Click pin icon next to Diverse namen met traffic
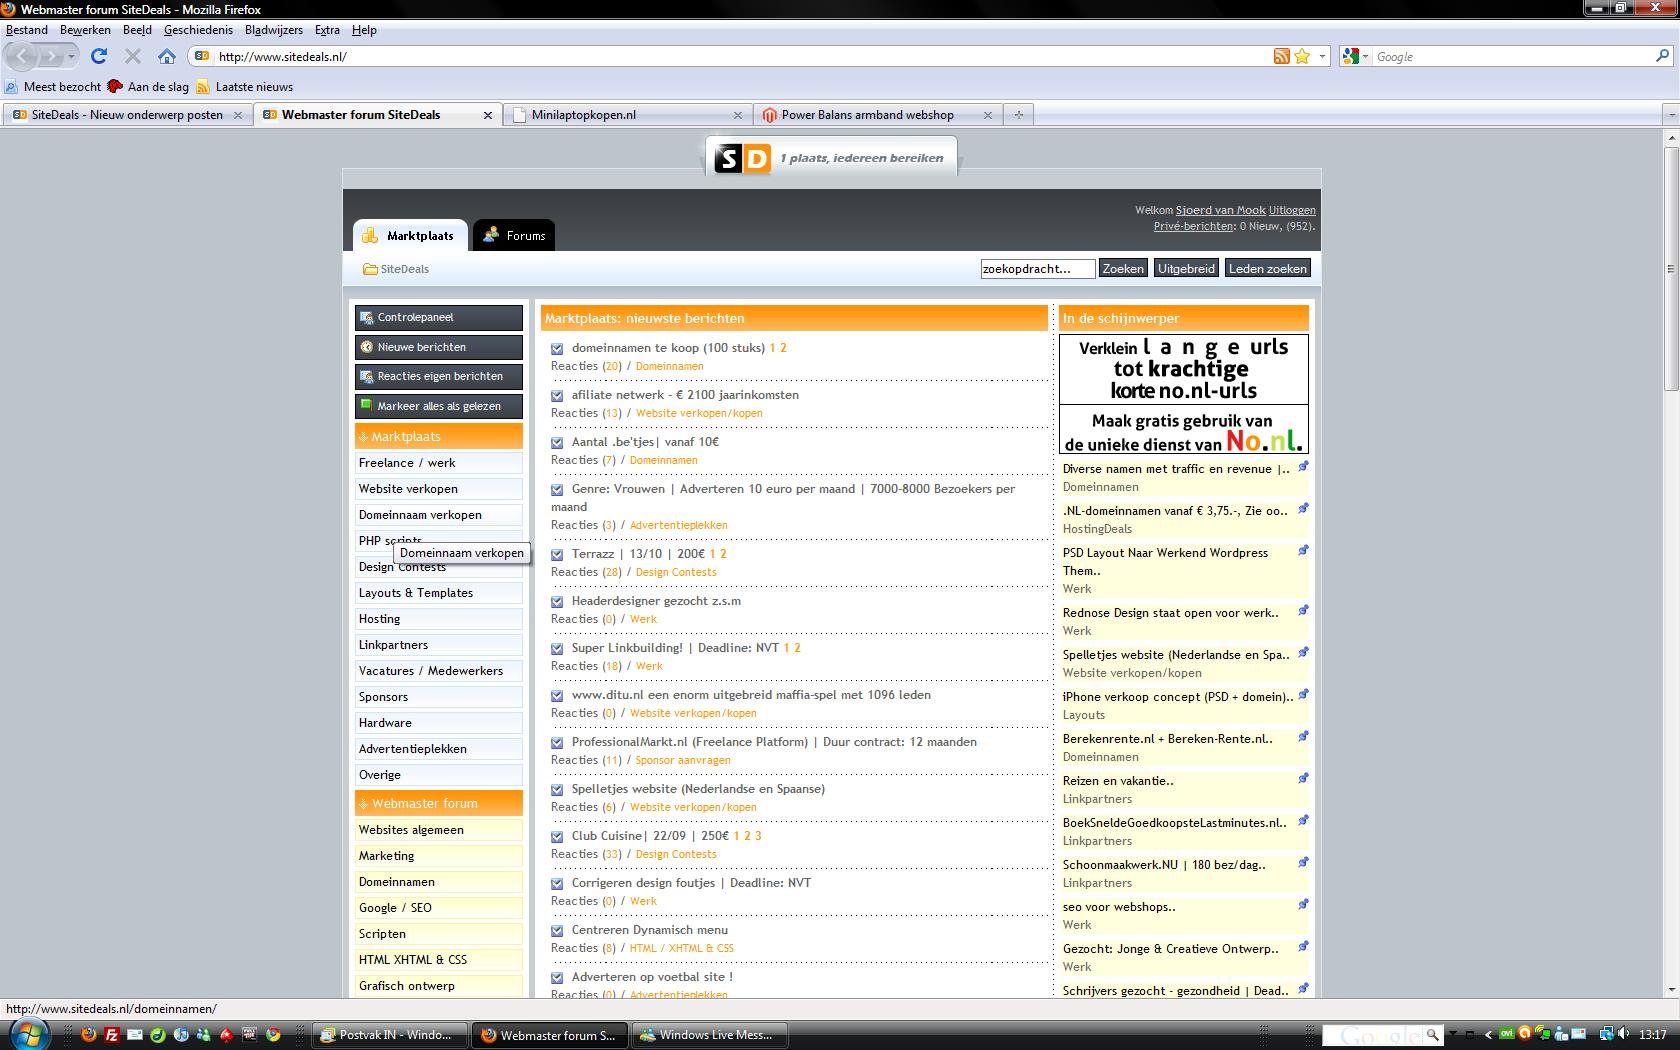This screenshot has width=1680, height=1050. point(1303,467)
